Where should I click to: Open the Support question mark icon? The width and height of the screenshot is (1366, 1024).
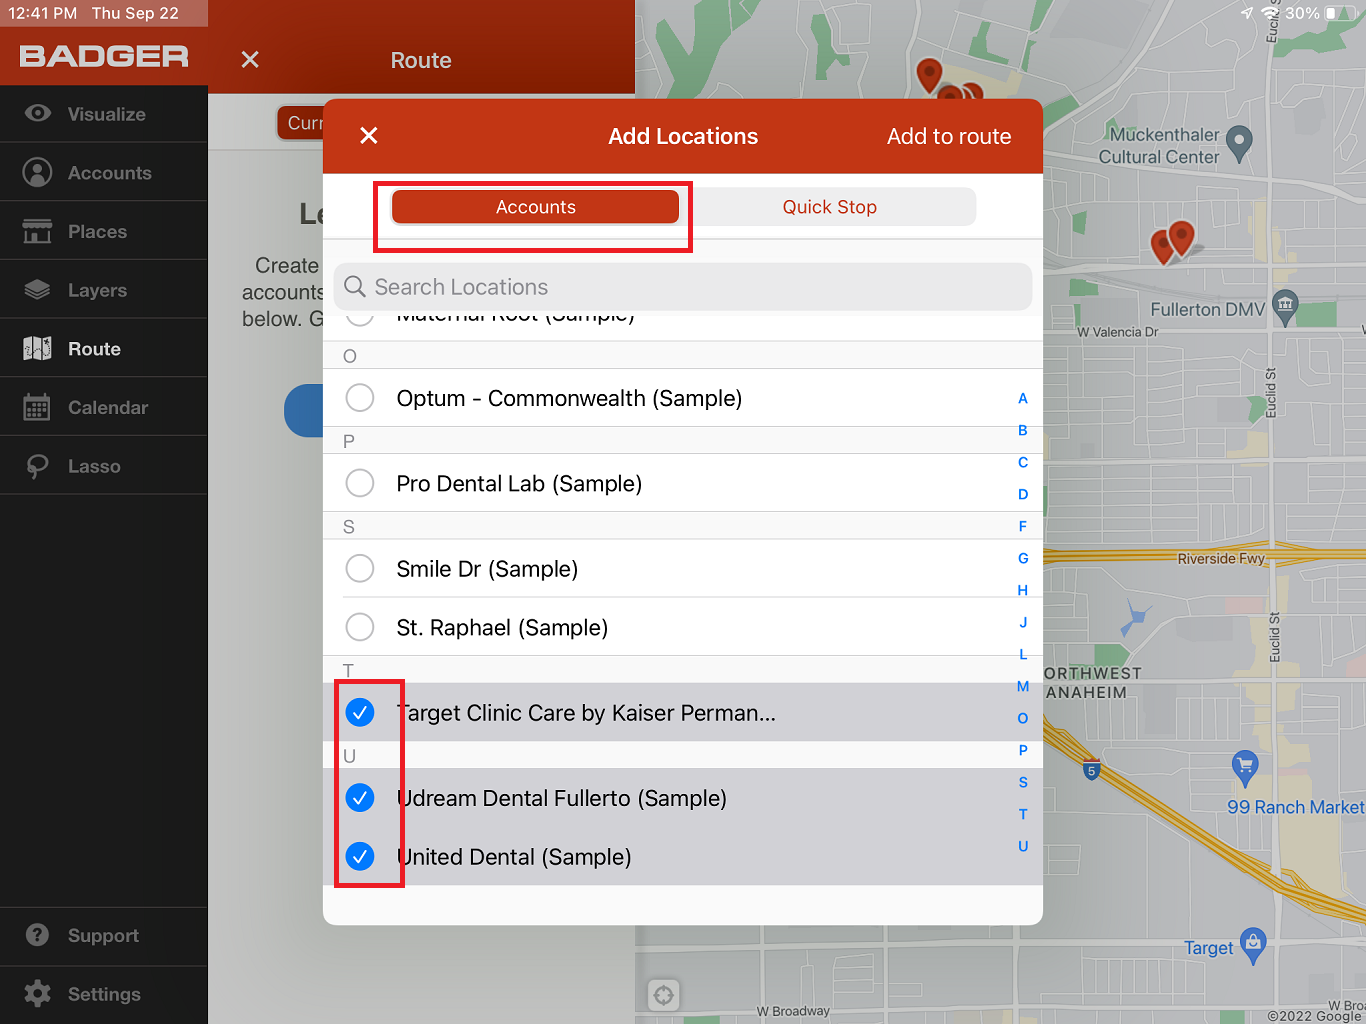[37, 935]
